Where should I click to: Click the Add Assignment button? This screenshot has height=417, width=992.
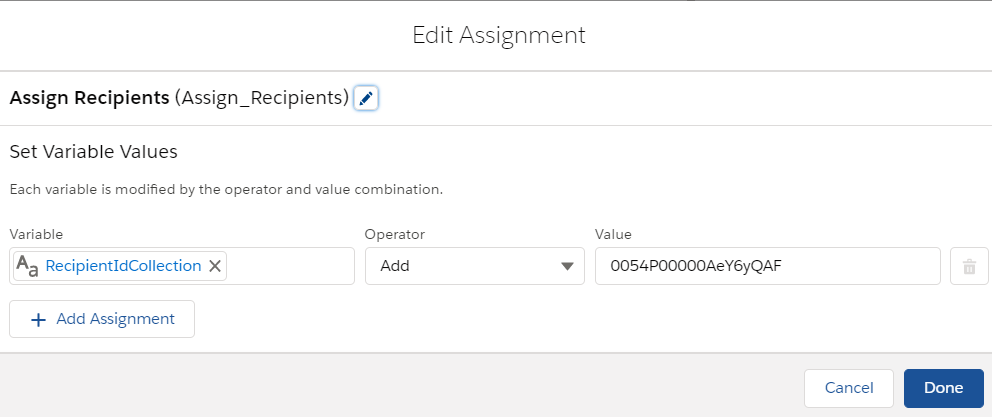pyautogui.click(x=102, y=319)
